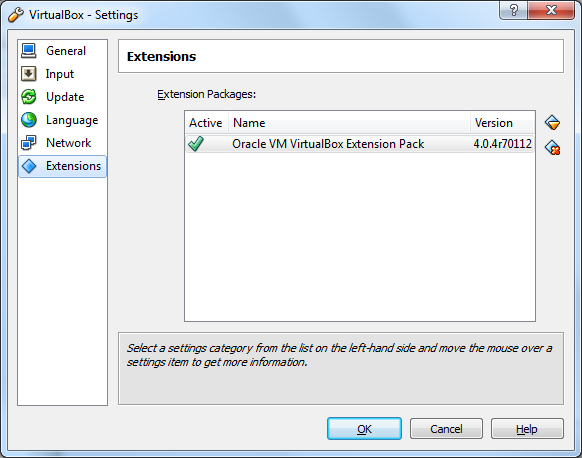Open the Language globe icon category

point(29,120)
